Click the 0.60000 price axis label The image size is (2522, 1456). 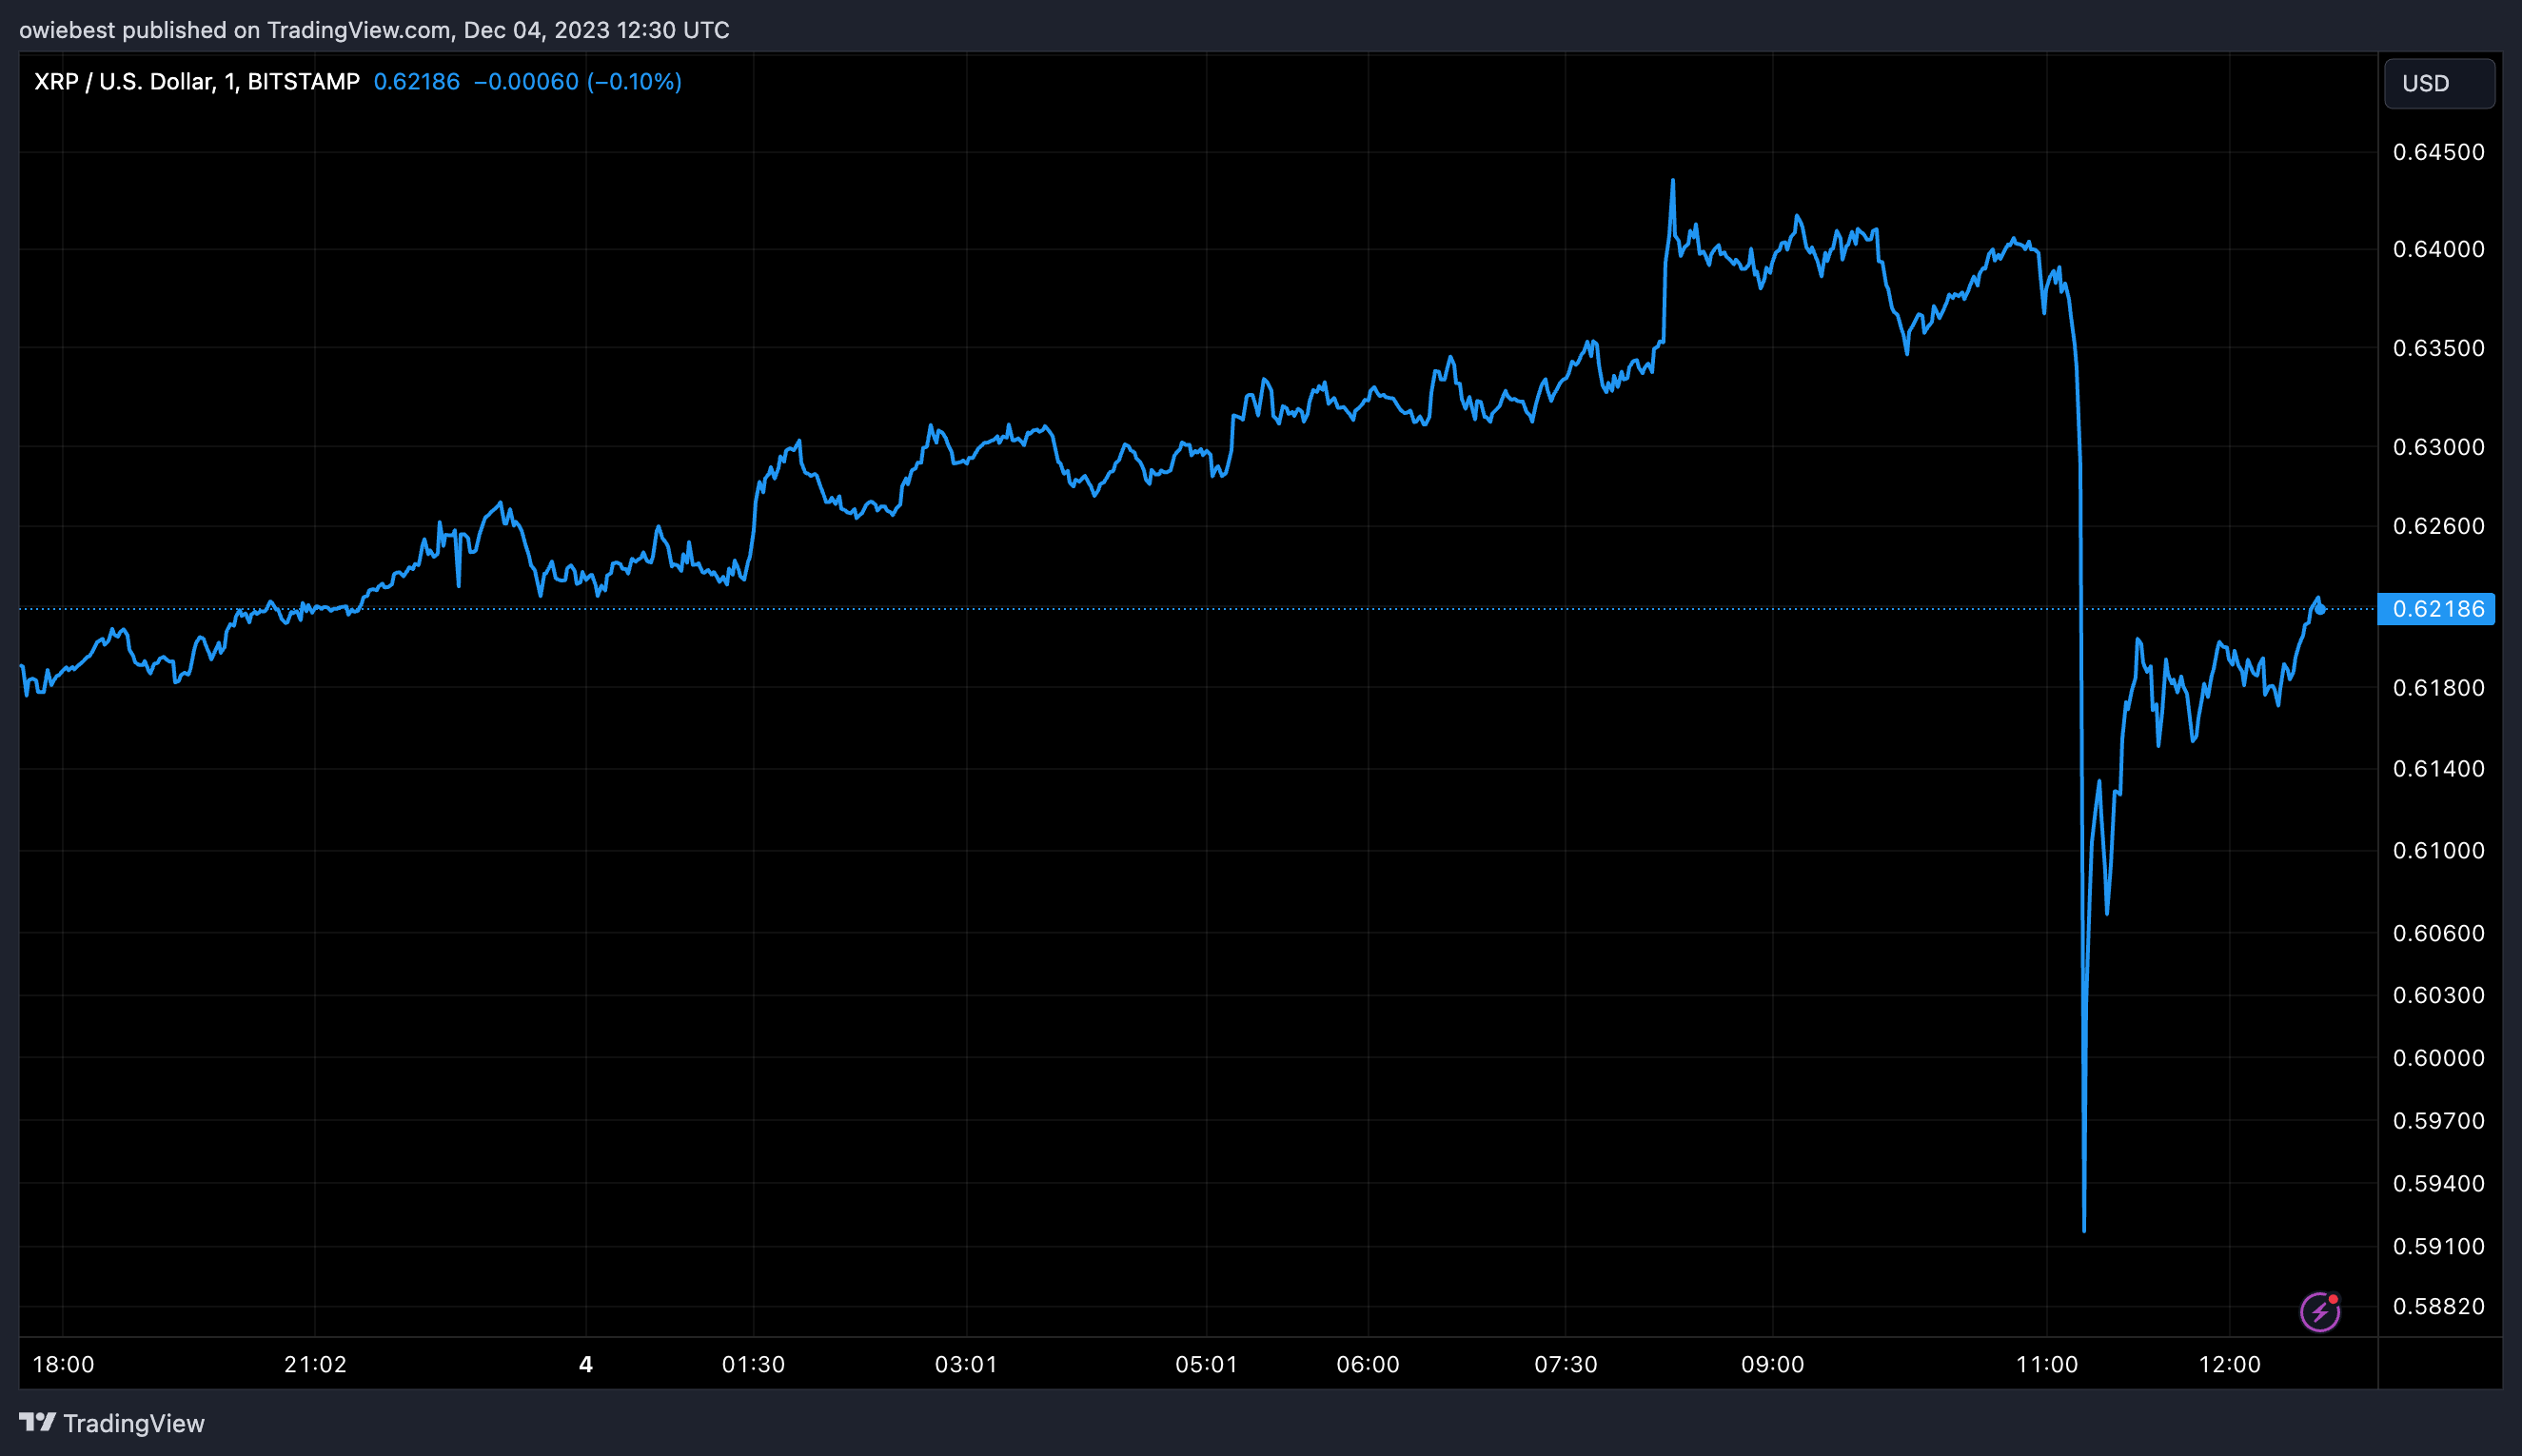point(2438,1058)
